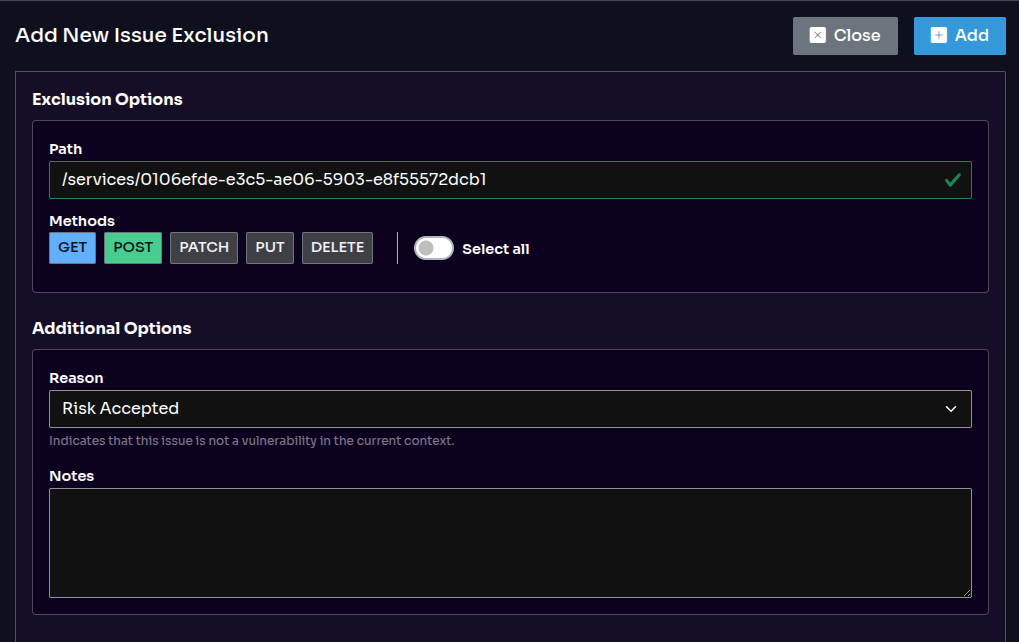1019x642 pixels.
Task: Place cursor in the Notes text area
Action: coord(510,542)
